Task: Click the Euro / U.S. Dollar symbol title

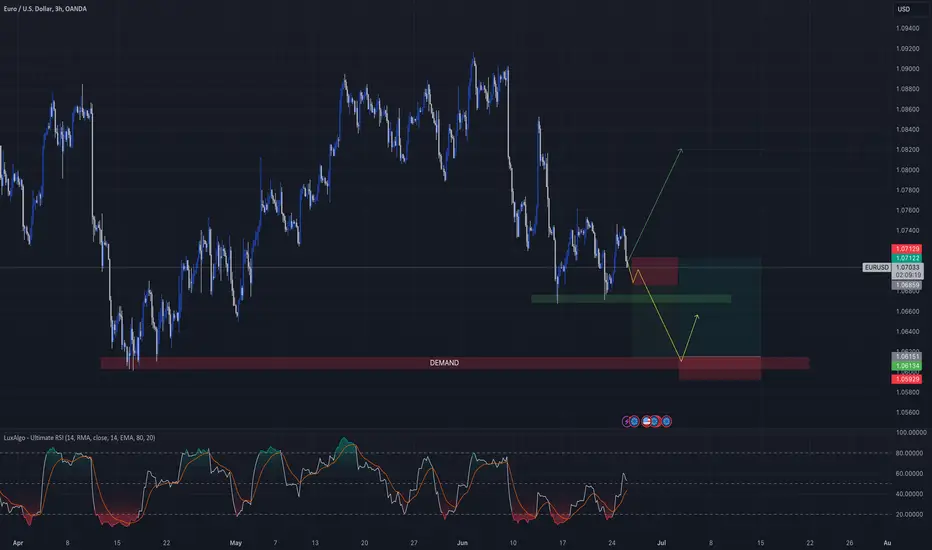Action: [45, 9]
